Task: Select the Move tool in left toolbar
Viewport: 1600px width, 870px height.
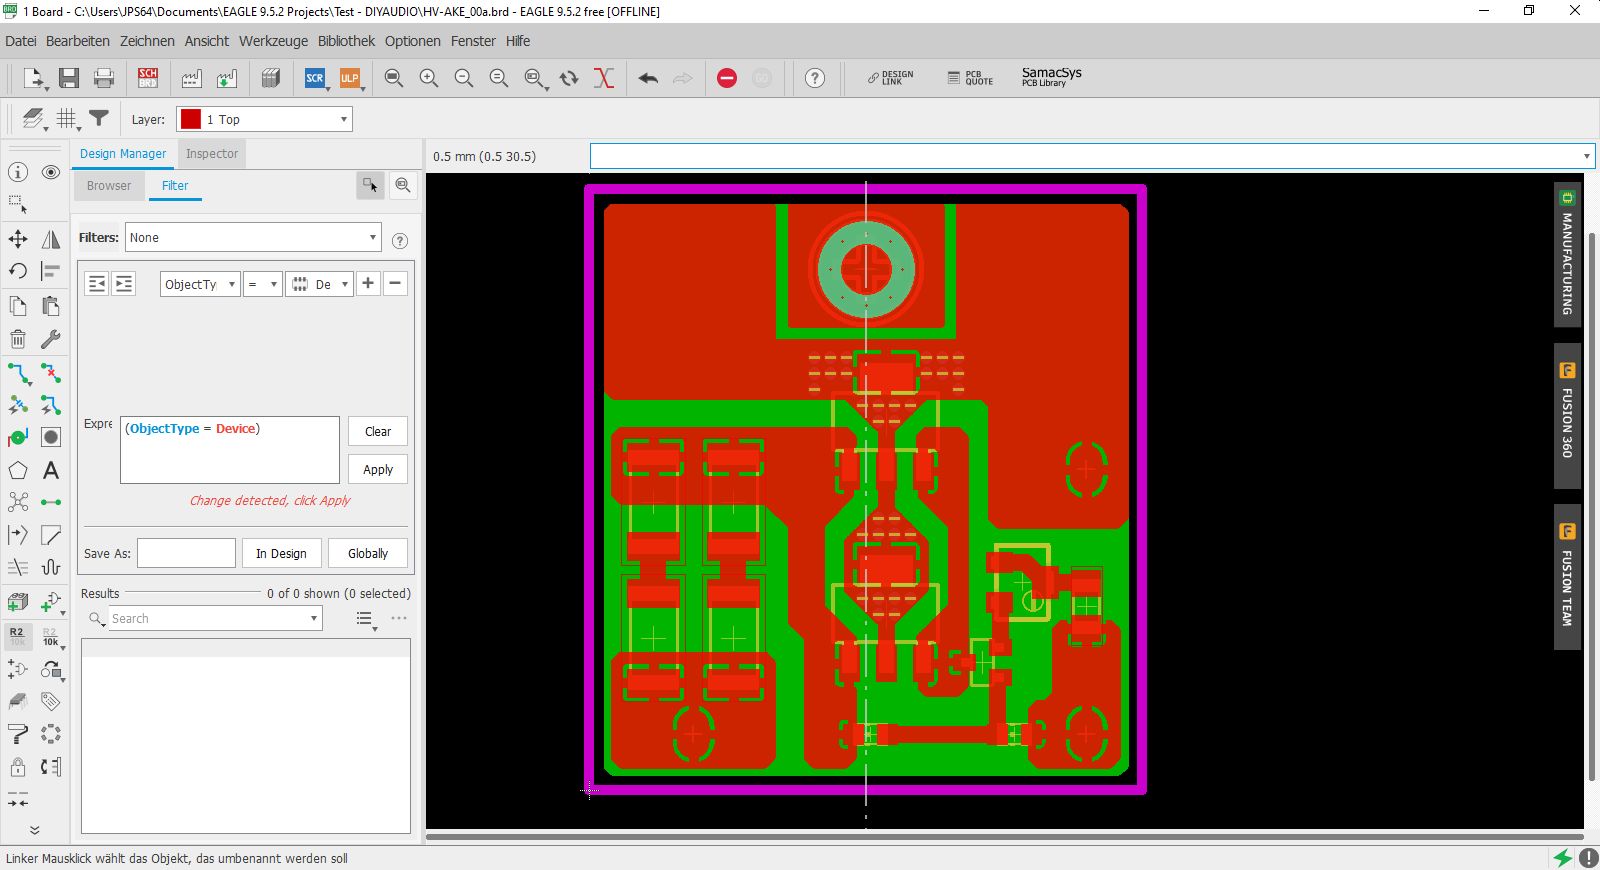Action: (x=18, y=239)
